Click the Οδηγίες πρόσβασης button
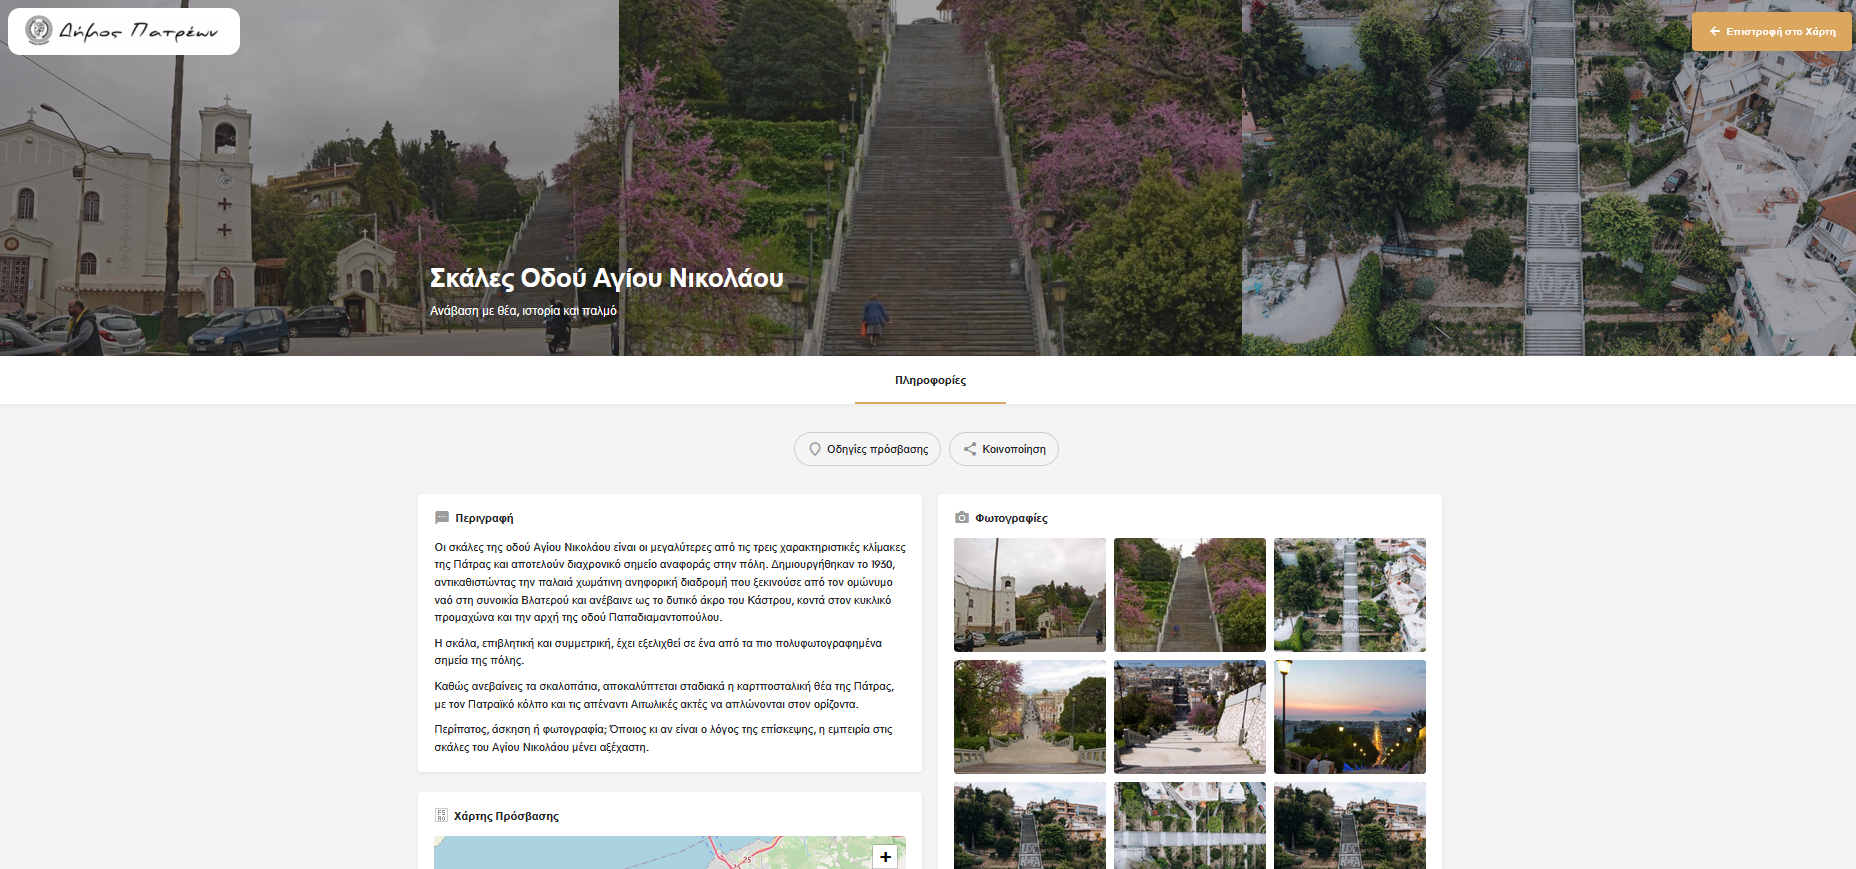 pos(867,449)
